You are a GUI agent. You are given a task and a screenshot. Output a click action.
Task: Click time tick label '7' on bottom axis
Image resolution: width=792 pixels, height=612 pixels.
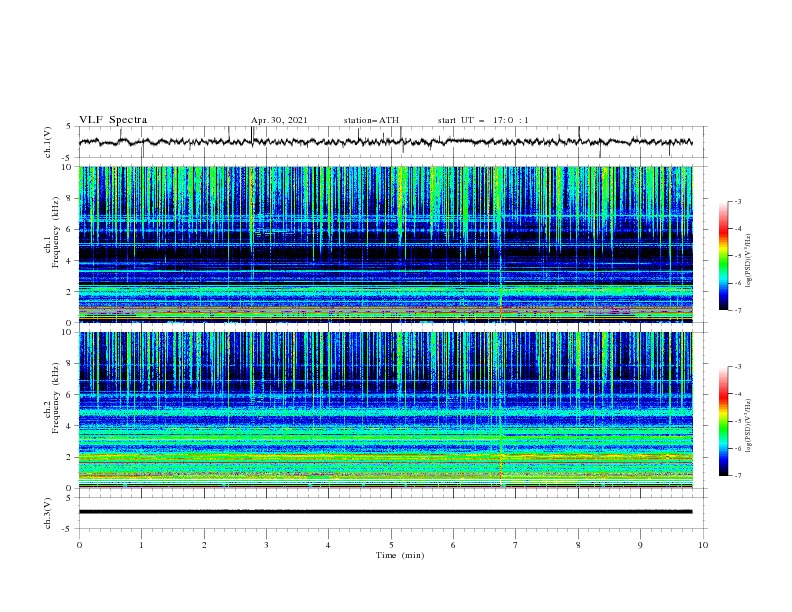click(x=516, y=545)
